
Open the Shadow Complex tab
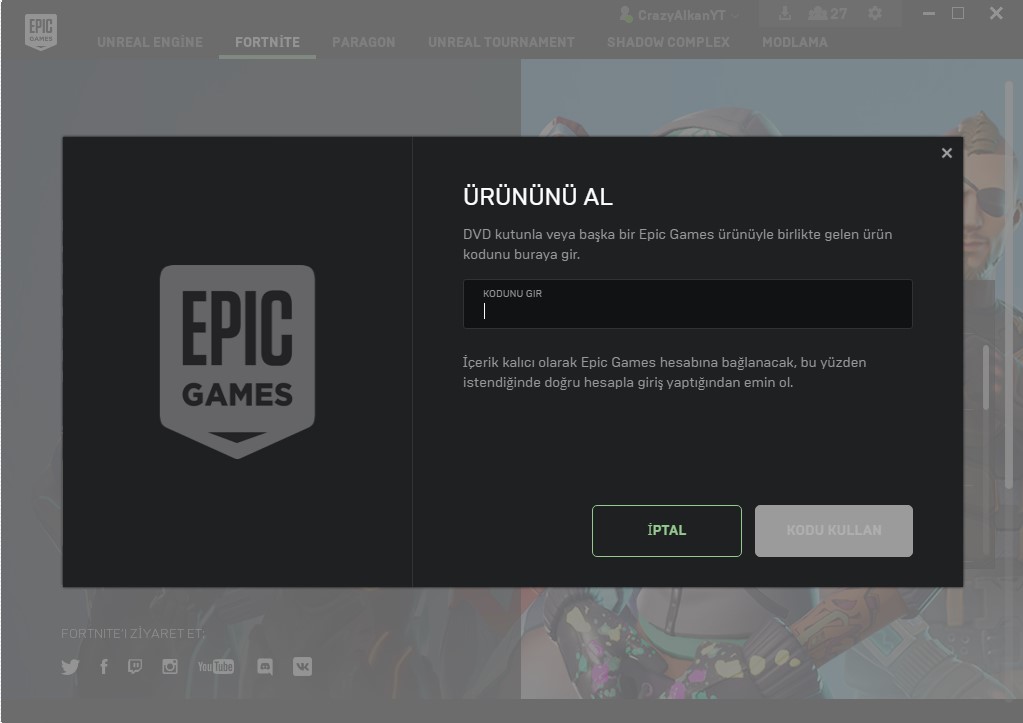[668, 42]
